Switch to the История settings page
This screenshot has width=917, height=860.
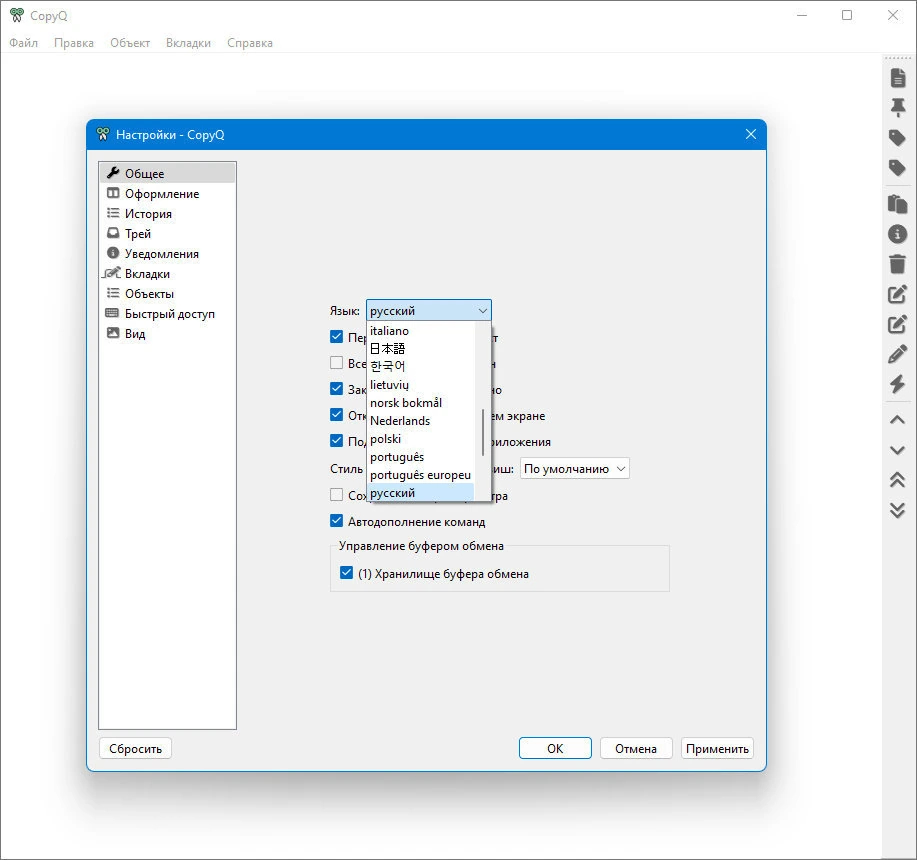167,213
